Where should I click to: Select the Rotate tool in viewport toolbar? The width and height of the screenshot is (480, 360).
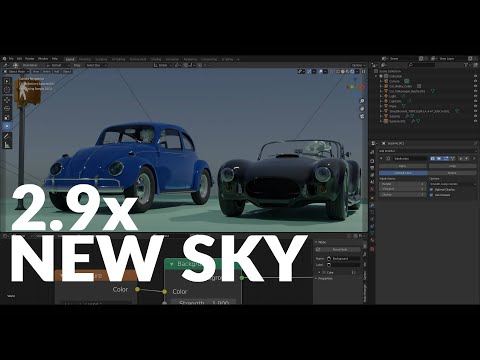7,108
